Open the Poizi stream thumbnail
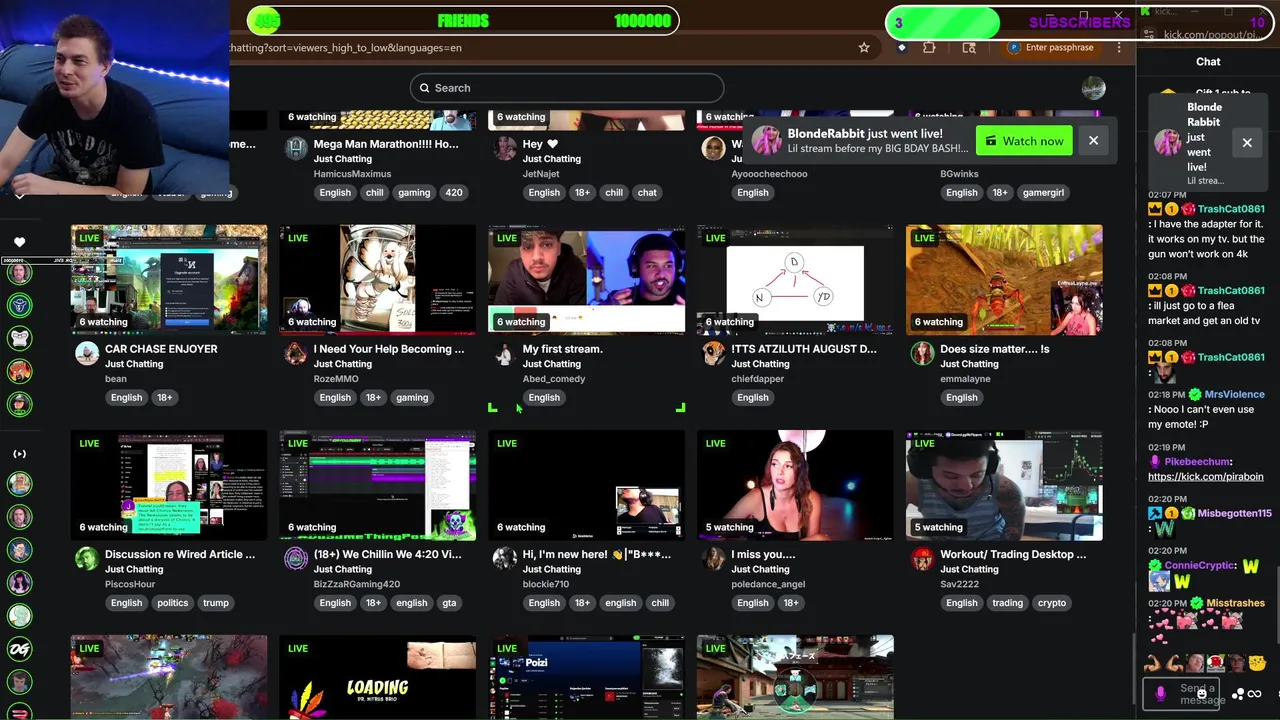 (586, 677)
